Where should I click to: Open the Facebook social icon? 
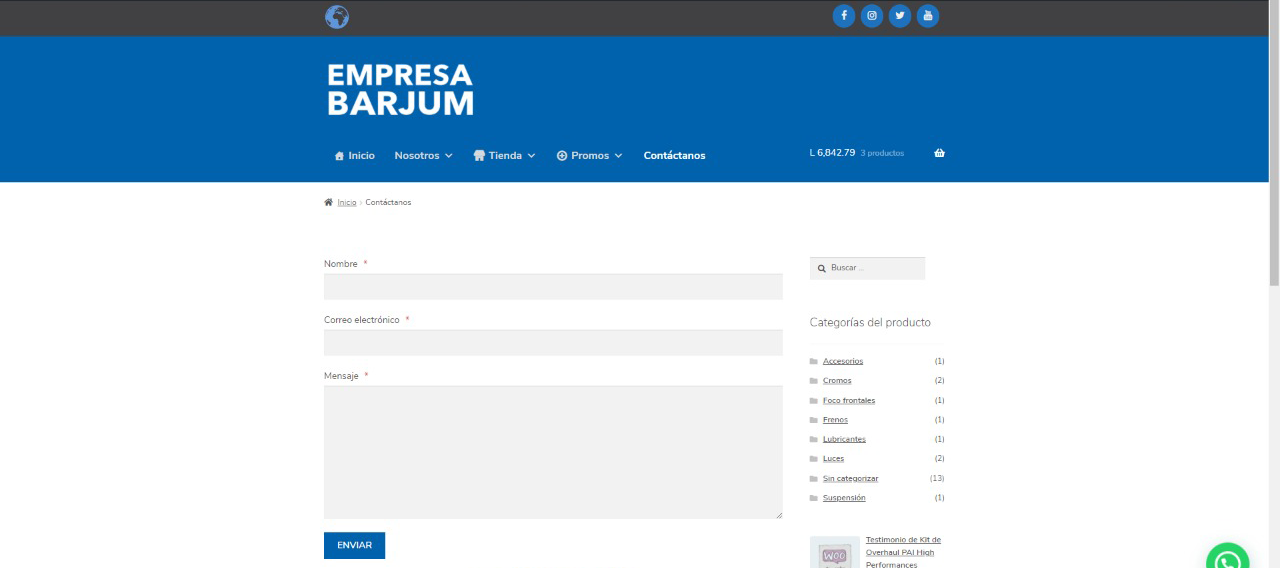pyautogui.click(x=844, y=16)
